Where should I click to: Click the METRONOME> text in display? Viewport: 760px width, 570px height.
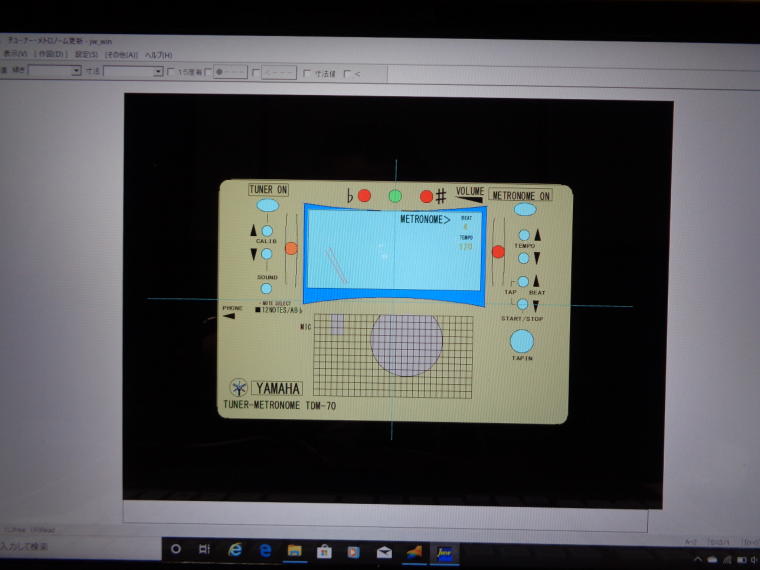coord(425,220)
